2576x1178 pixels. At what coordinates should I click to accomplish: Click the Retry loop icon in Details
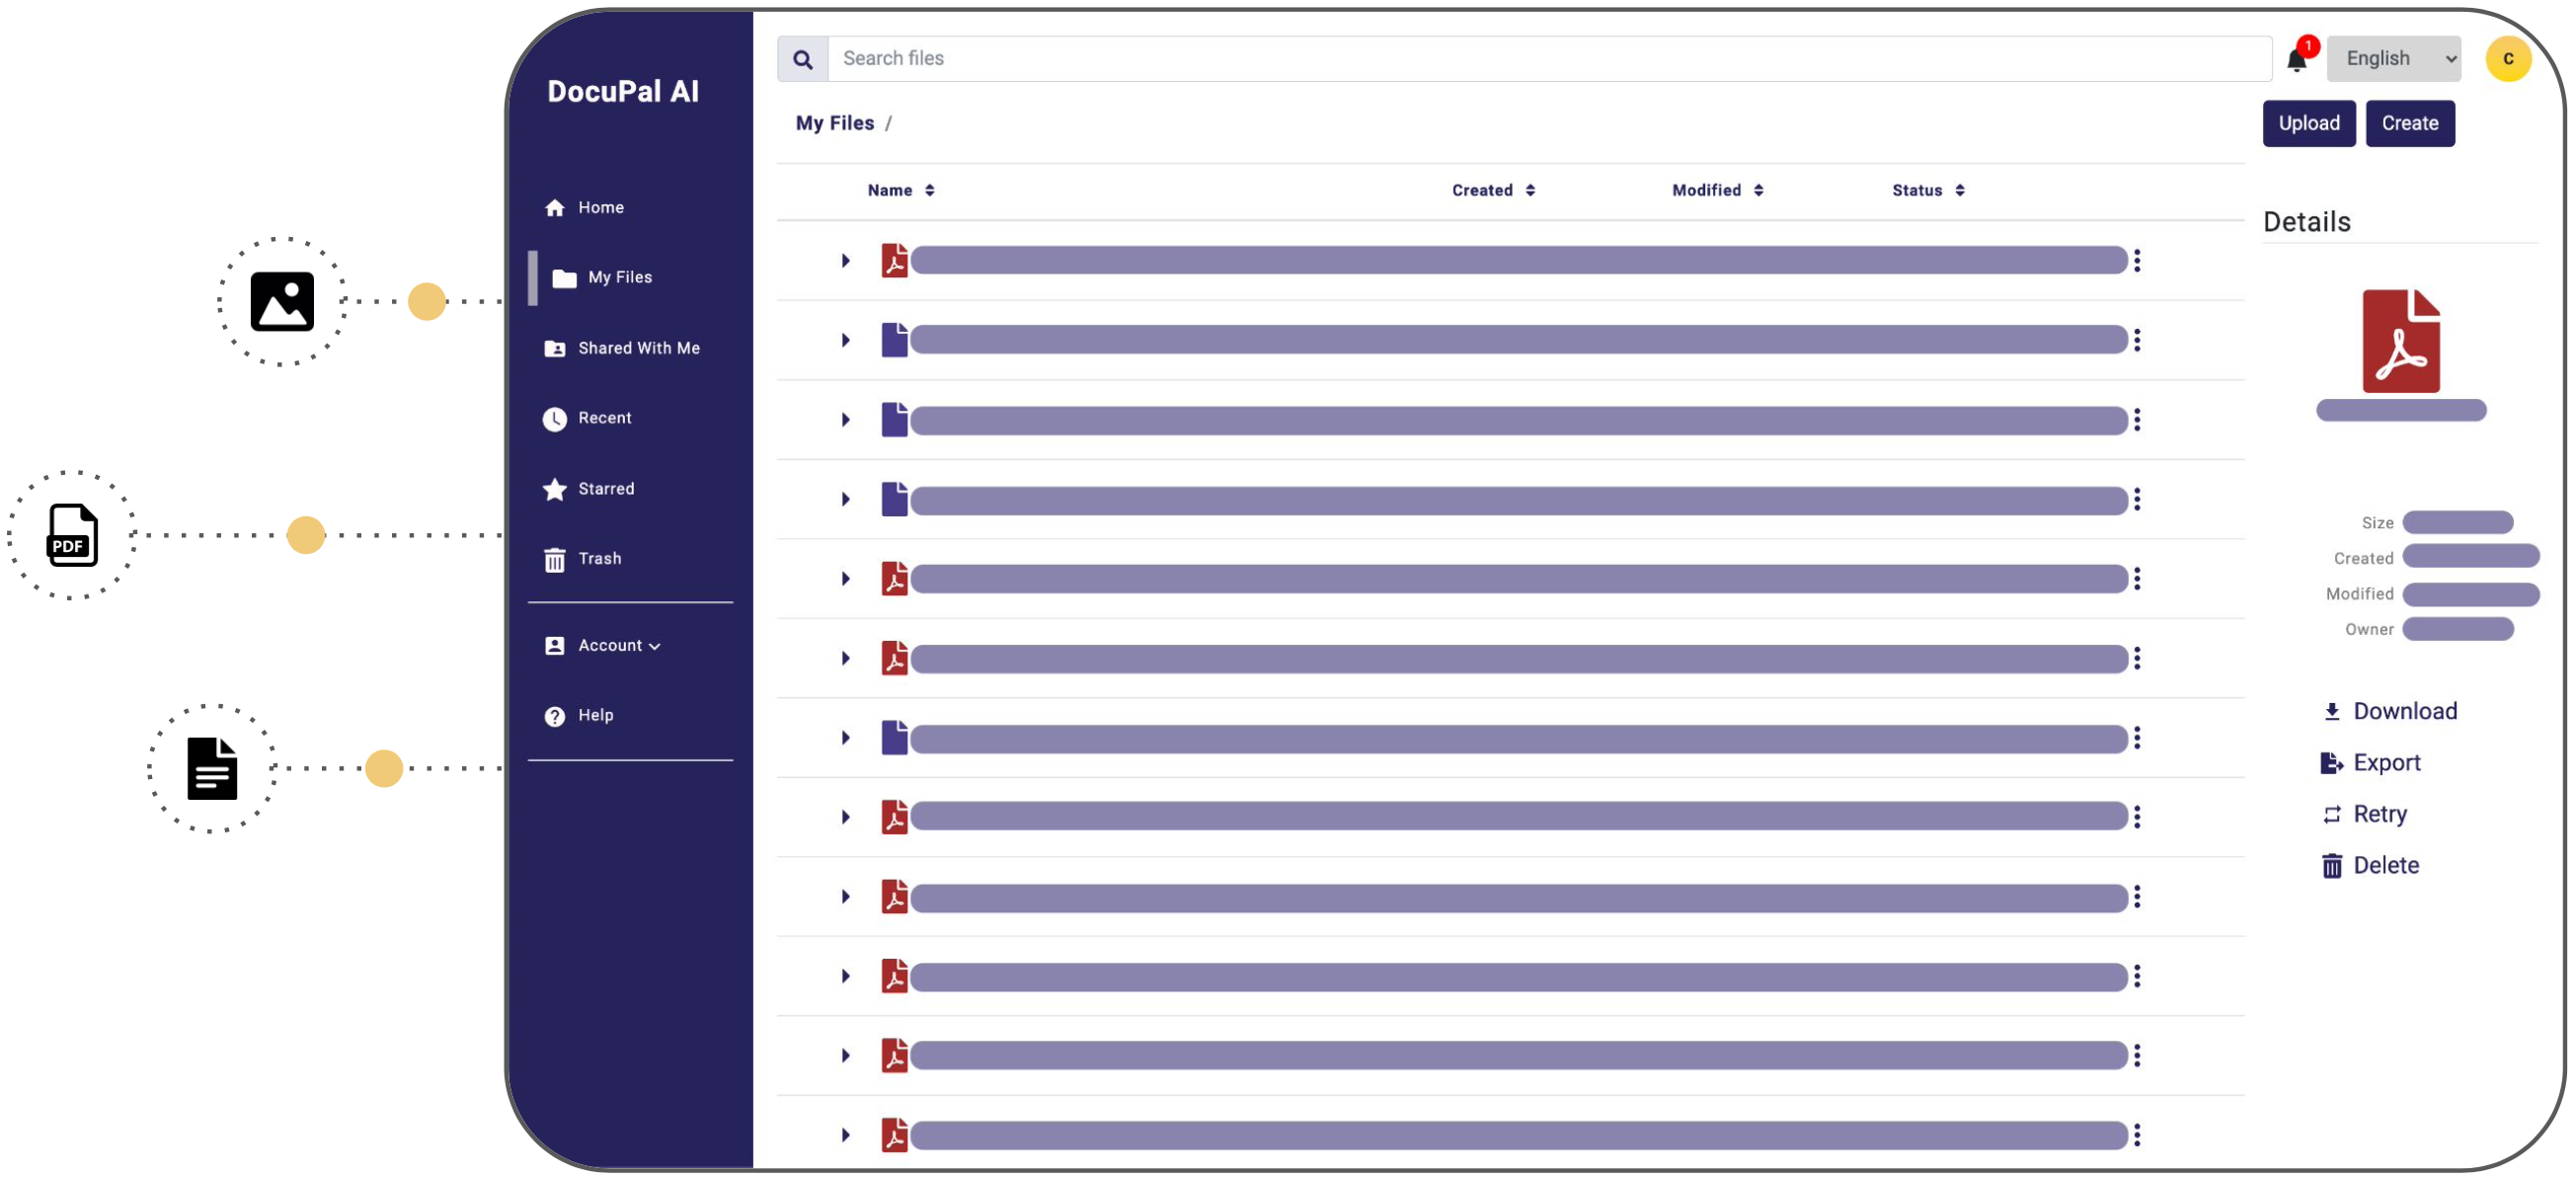click(2331, 815)
